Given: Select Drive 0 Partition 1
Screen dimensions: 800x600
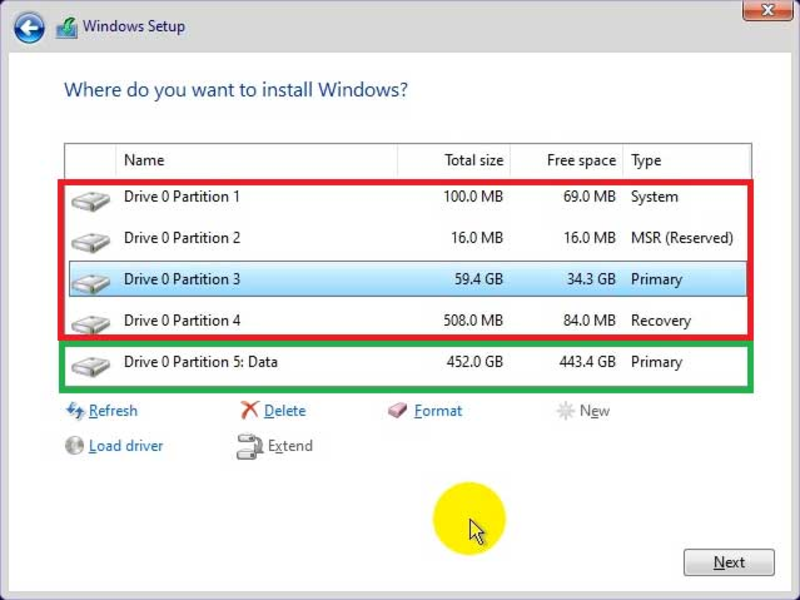Looking at the screenshot, I should tap(408, 197).
